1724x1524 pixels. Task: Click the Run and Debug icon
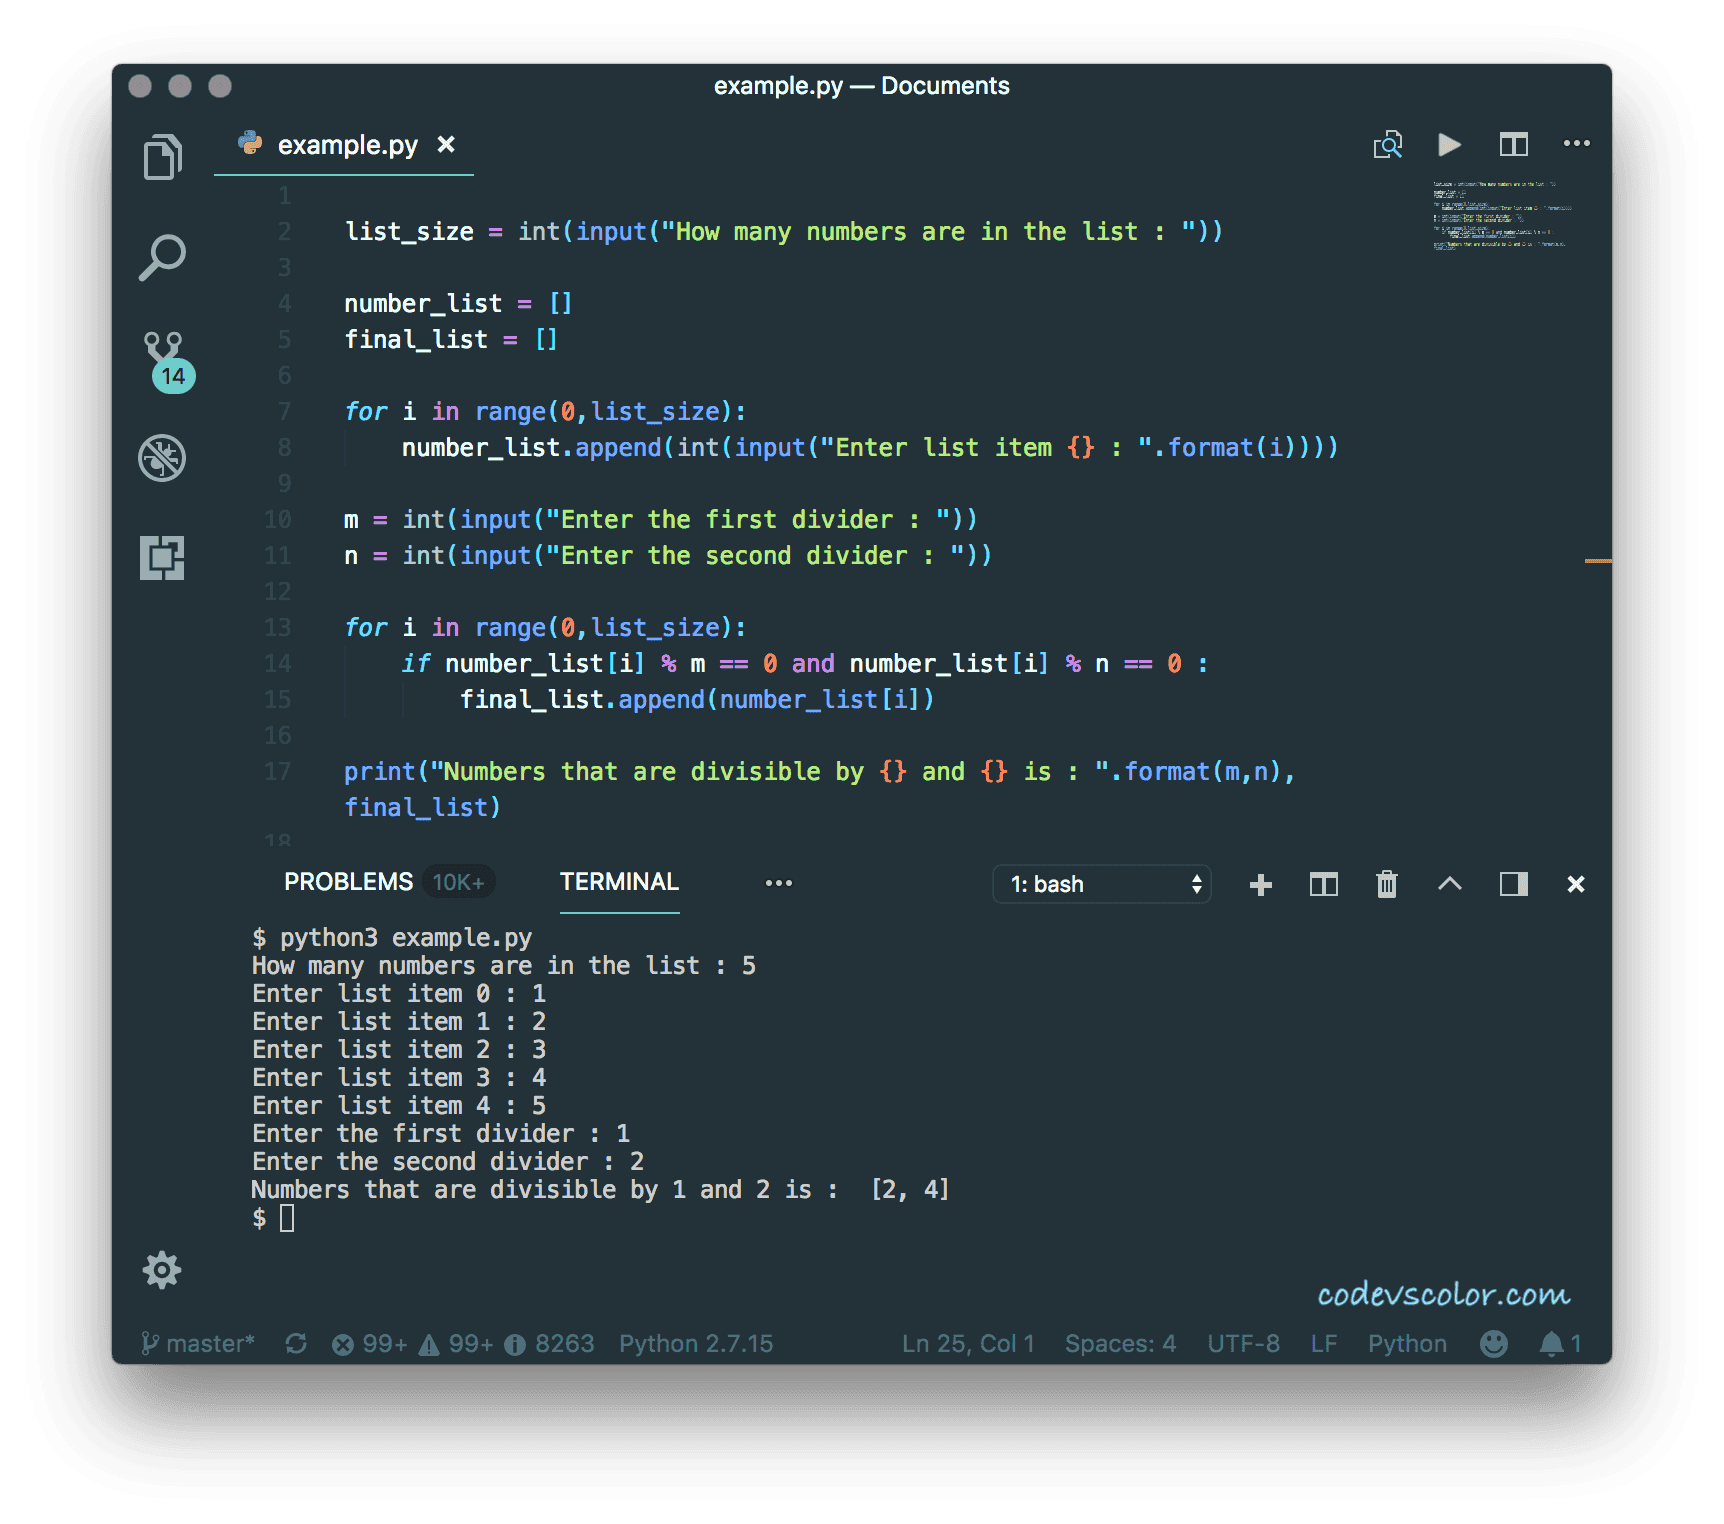click(162, 458)
